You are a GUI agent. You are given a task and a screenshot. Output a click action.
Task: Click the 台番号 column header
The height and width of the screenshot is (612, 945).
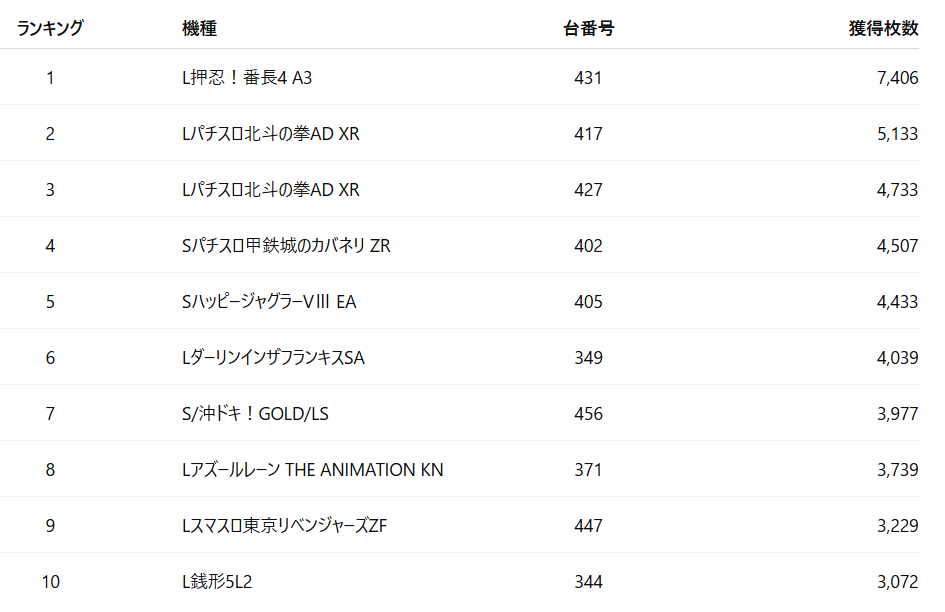588,29
